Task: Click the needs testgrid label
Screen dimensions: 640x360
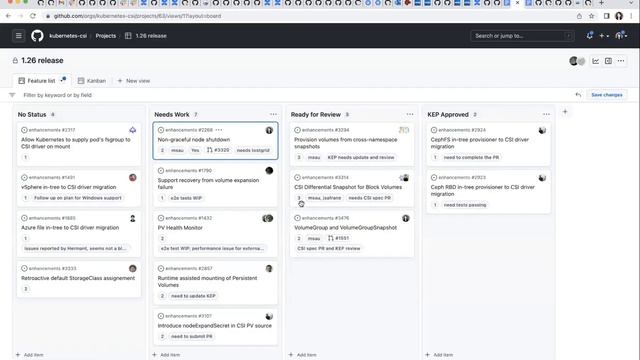Action: pos(253,150)
